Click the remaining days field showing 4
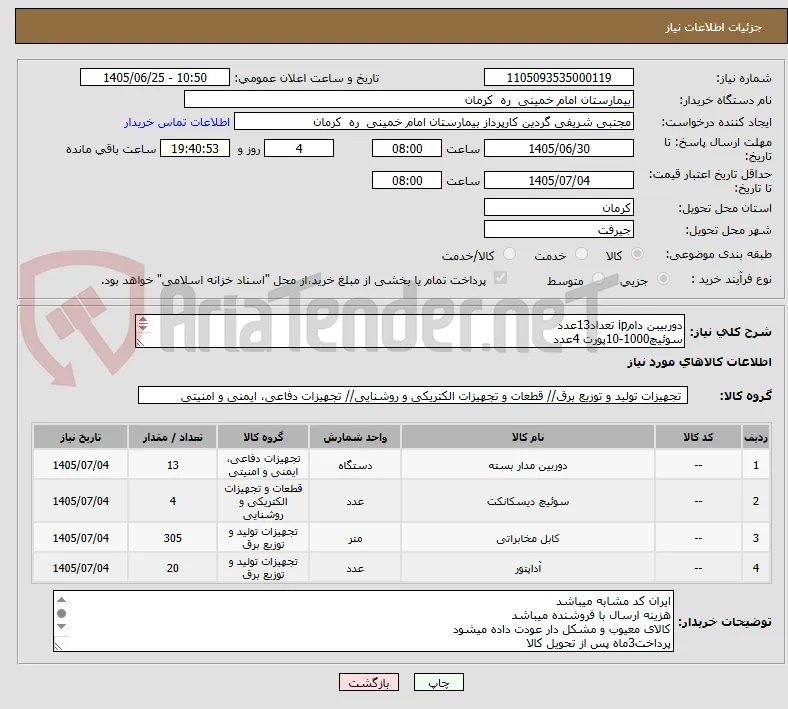 299,148
